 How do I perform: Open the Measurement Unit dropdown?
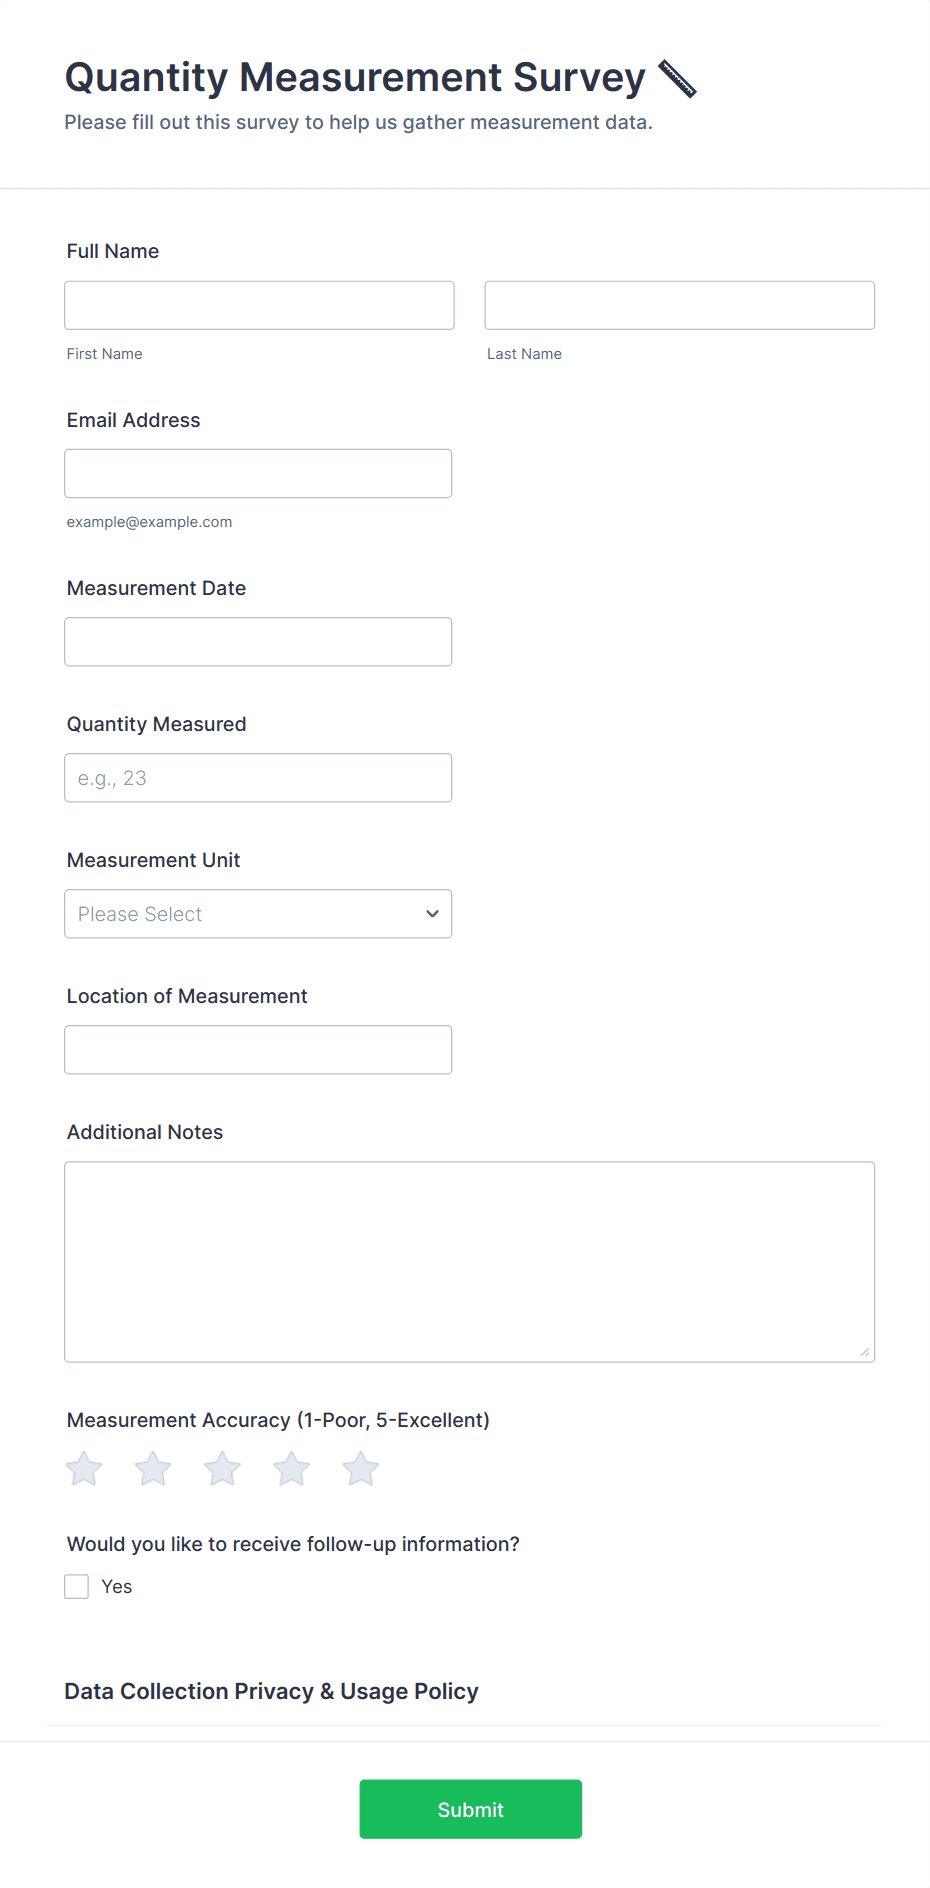(258, 914)
